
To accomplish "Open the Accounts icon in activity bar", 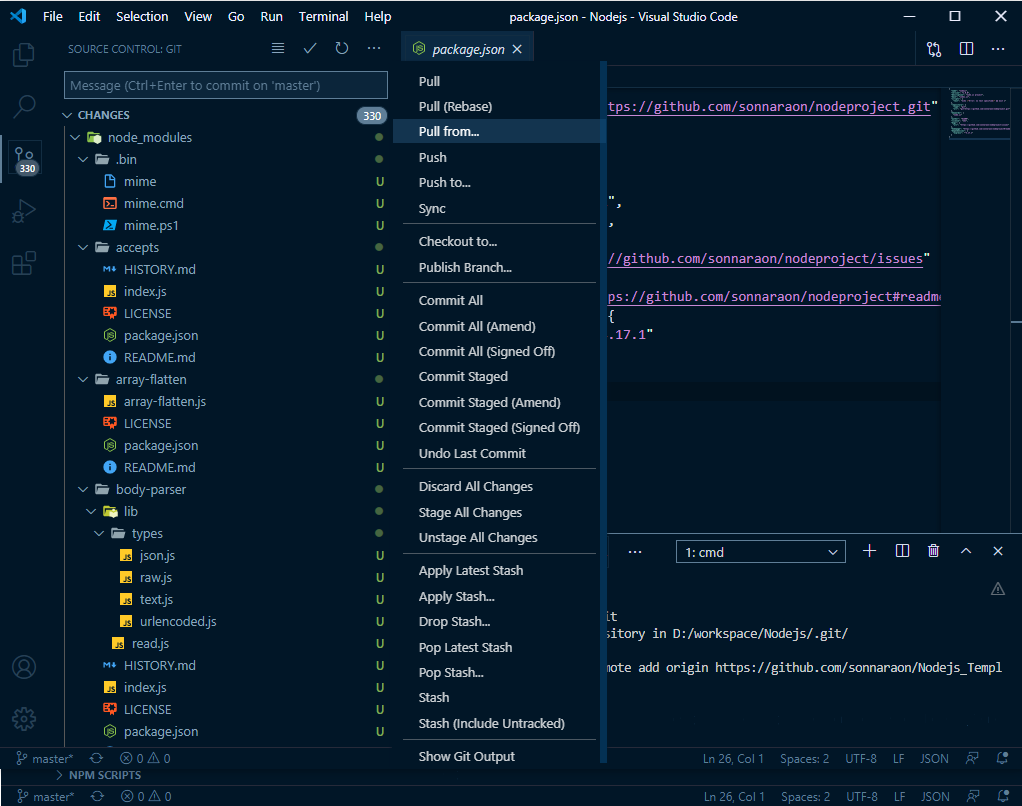I will click(x=23, y=667).
